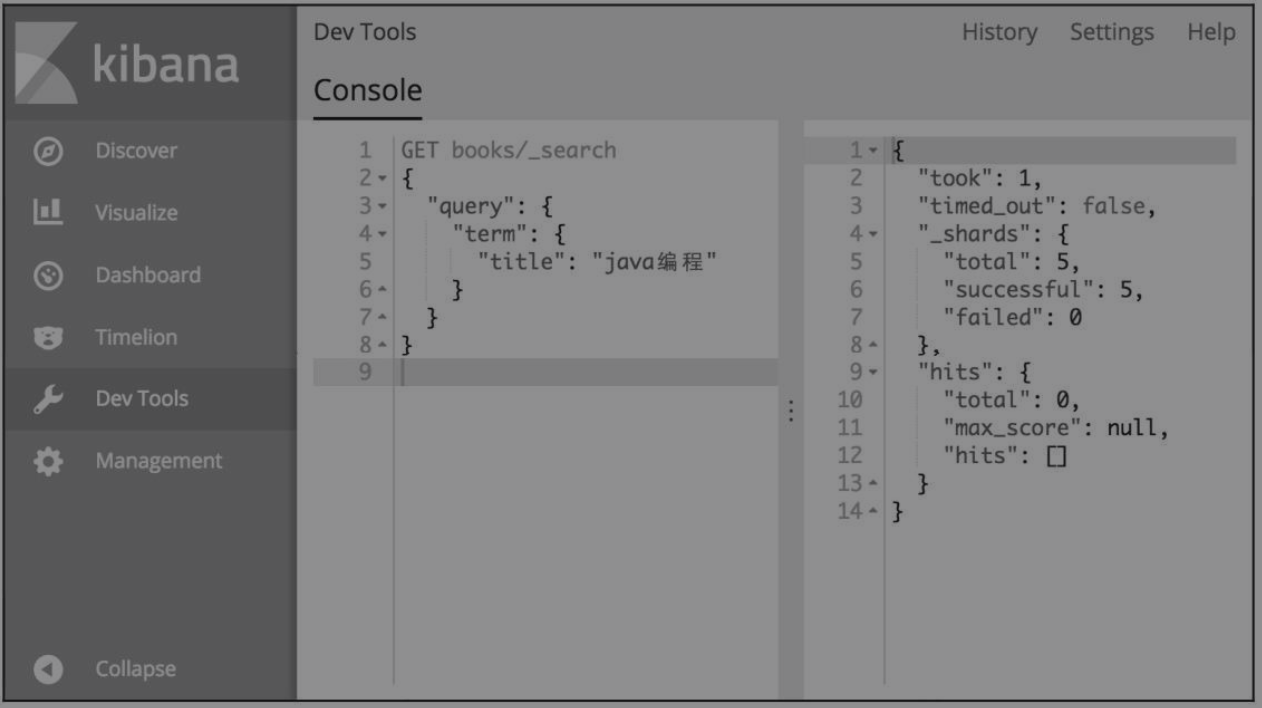Open Console Settings link
The image size is (1262, 708).
tap(1111, 32)
